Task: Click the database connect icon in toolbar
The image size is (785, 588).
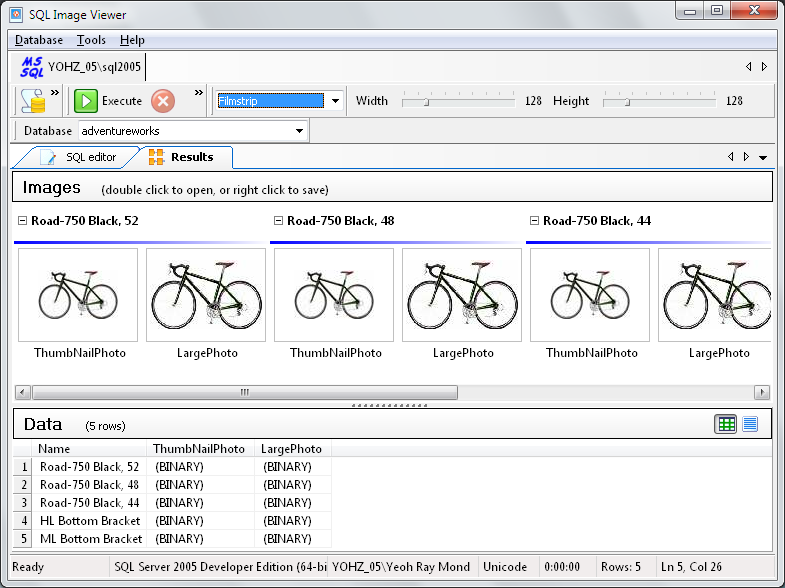Action: coord(33,100)
